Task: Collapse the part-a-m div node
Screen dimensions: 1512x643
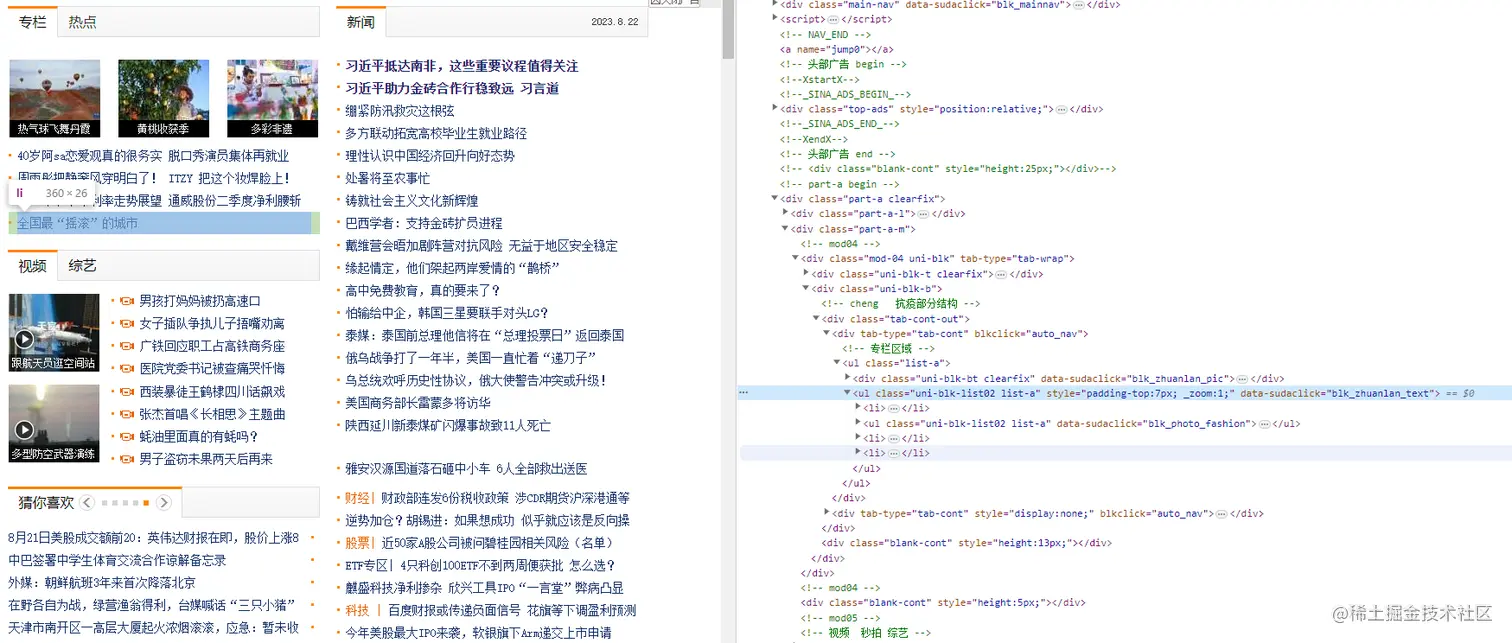Action: (785, 229)
